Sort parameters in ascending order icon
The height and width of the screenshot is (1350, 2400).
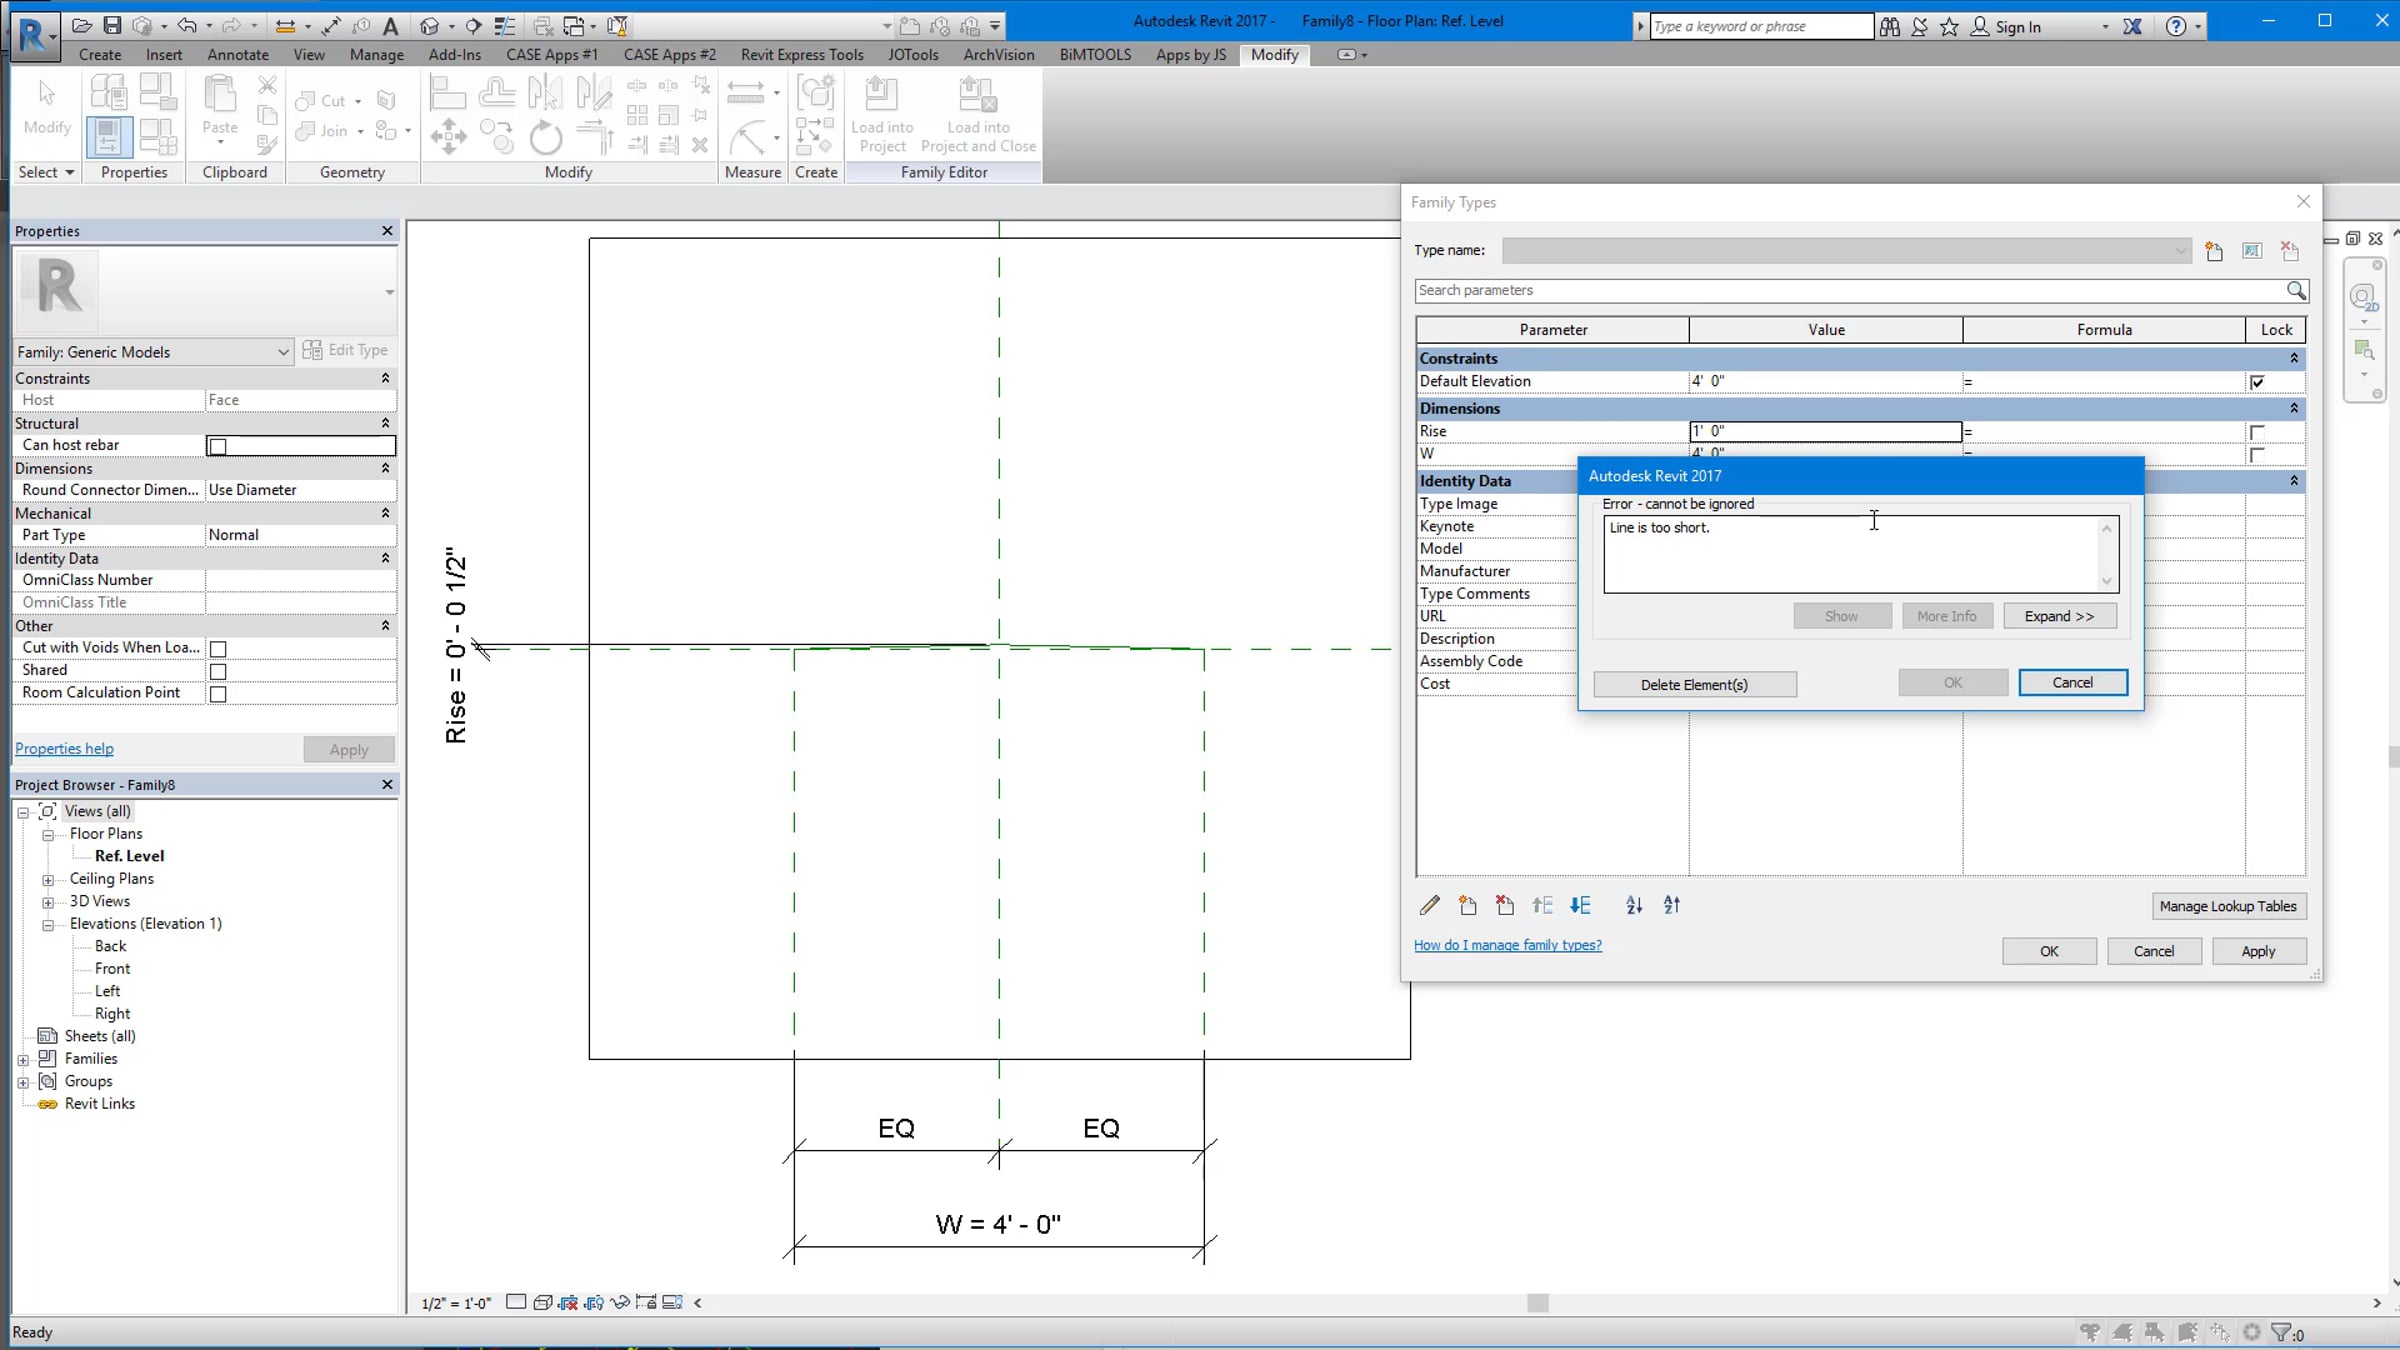coord(1634,905)
